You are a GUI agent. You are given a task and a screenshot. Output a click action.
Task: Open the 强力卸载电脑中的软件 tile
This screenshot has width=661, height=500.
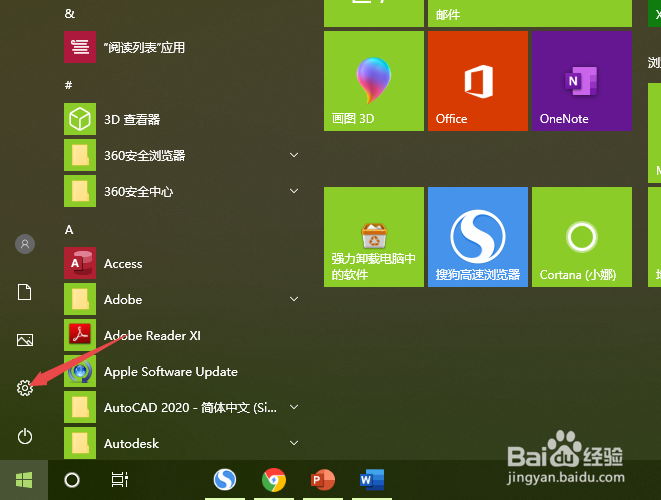(373, 237)
